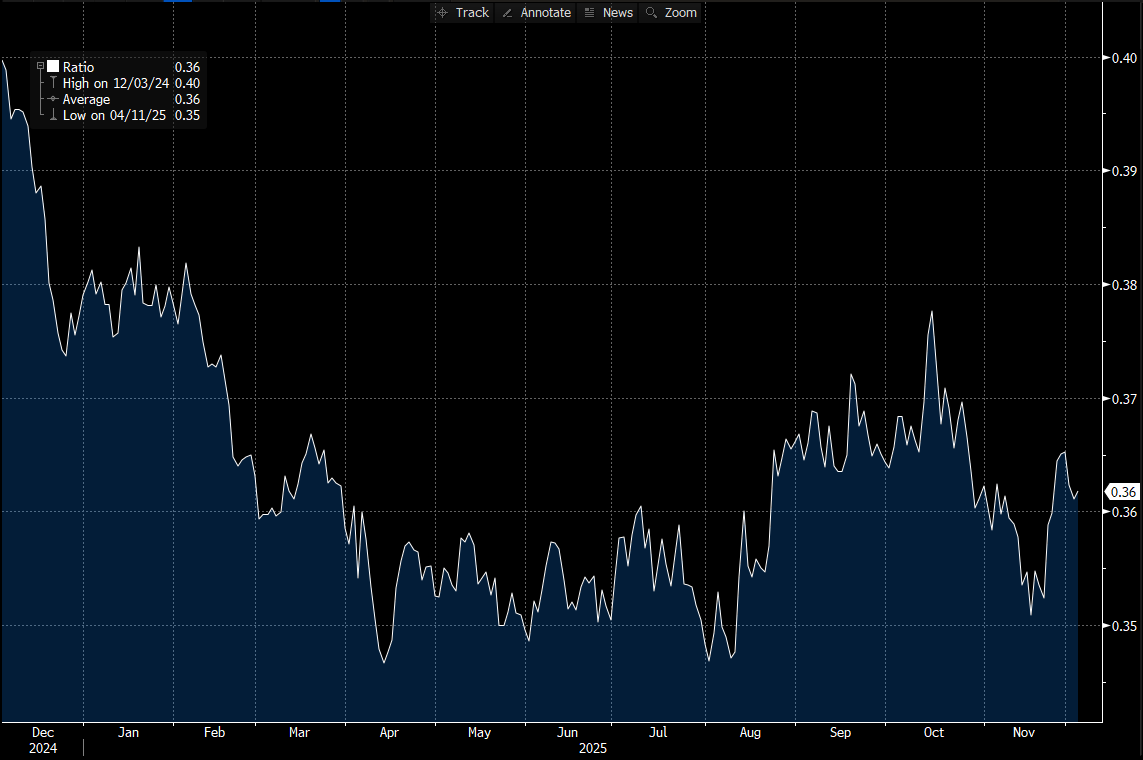
Task: Click the 0.40 y-axis label
Action: 1124,58
